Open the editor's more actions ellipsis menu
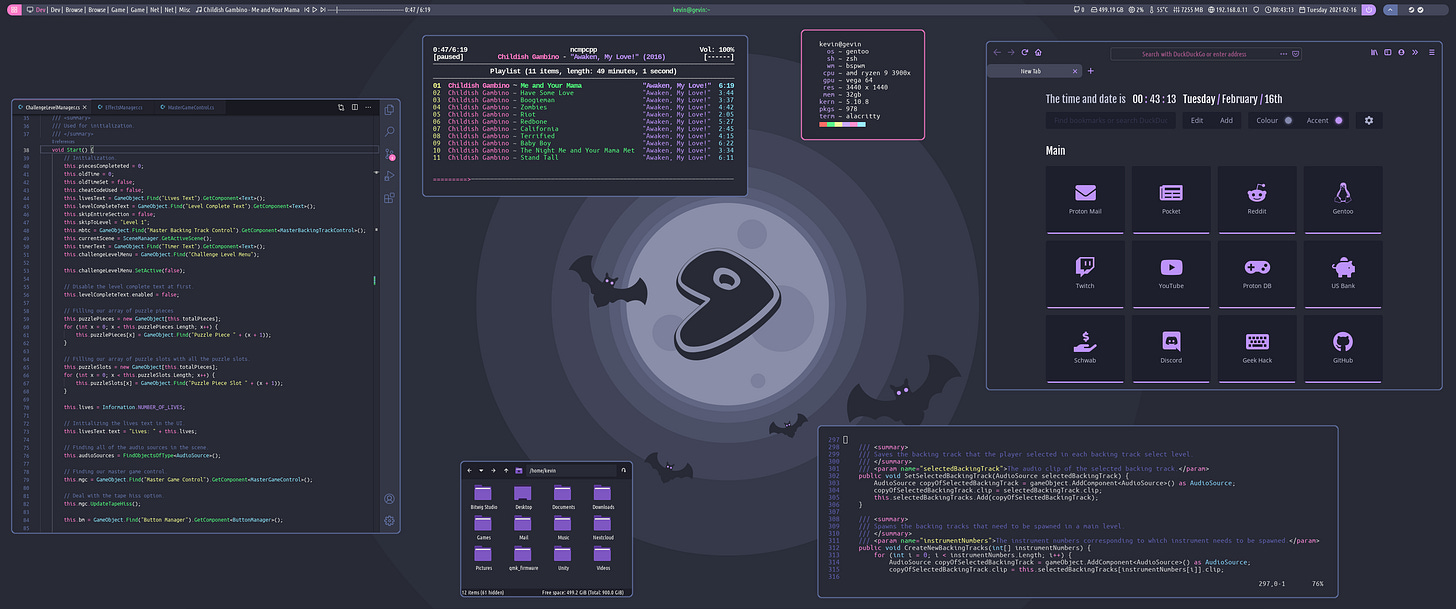The width and height of the screenshot is (1456, 609). point(369,107)
